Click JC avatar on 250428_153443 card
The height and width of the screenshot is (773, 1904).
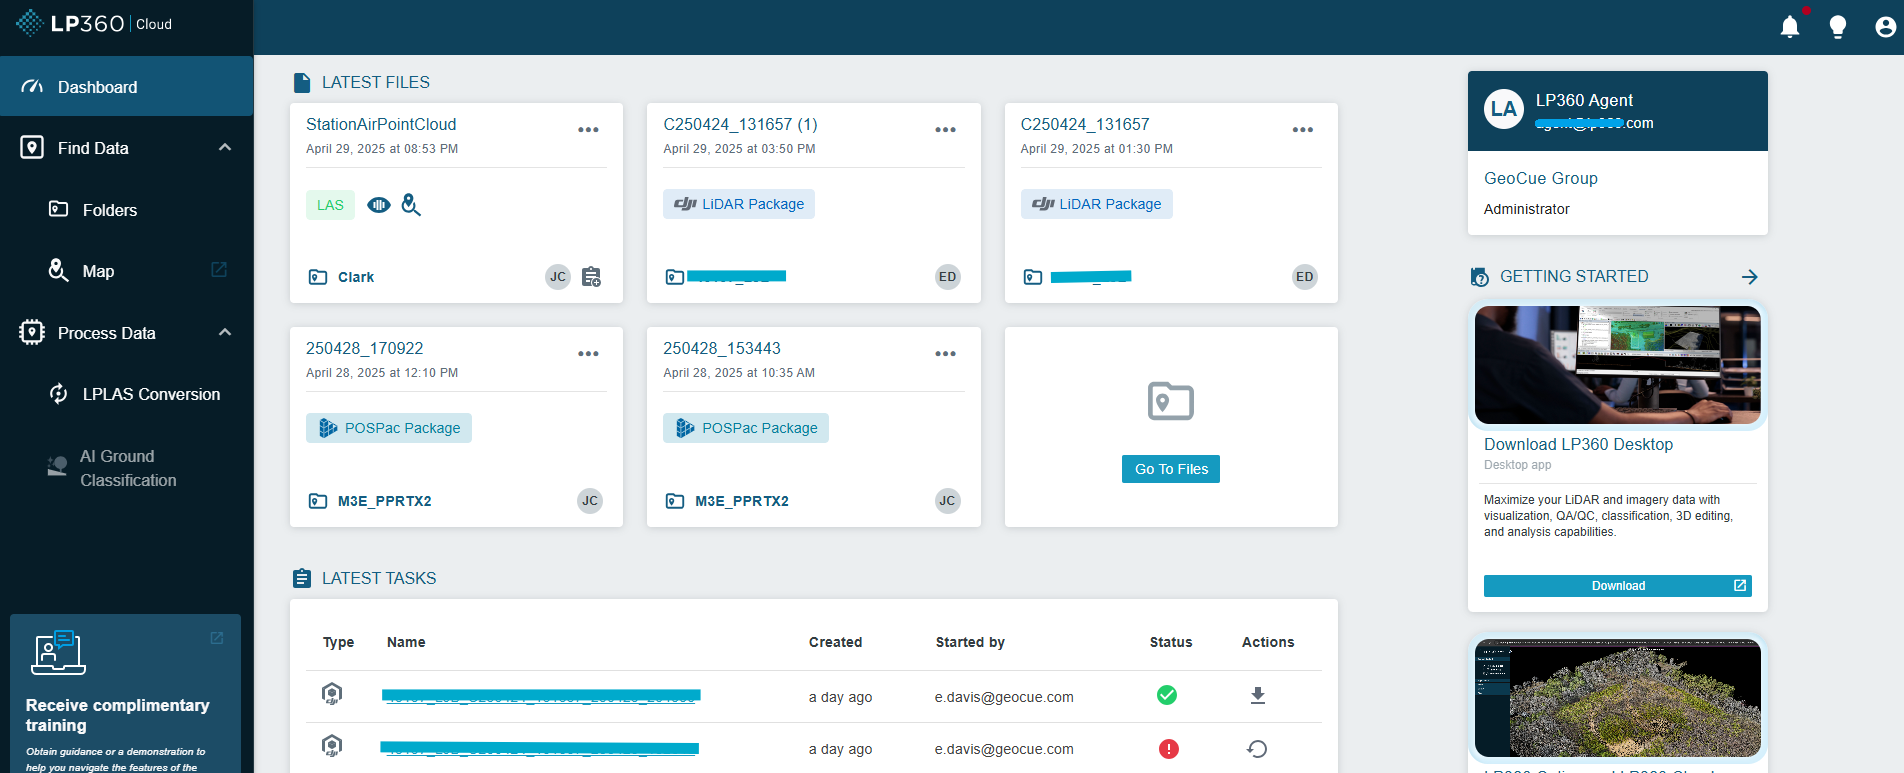pos(948,501)
